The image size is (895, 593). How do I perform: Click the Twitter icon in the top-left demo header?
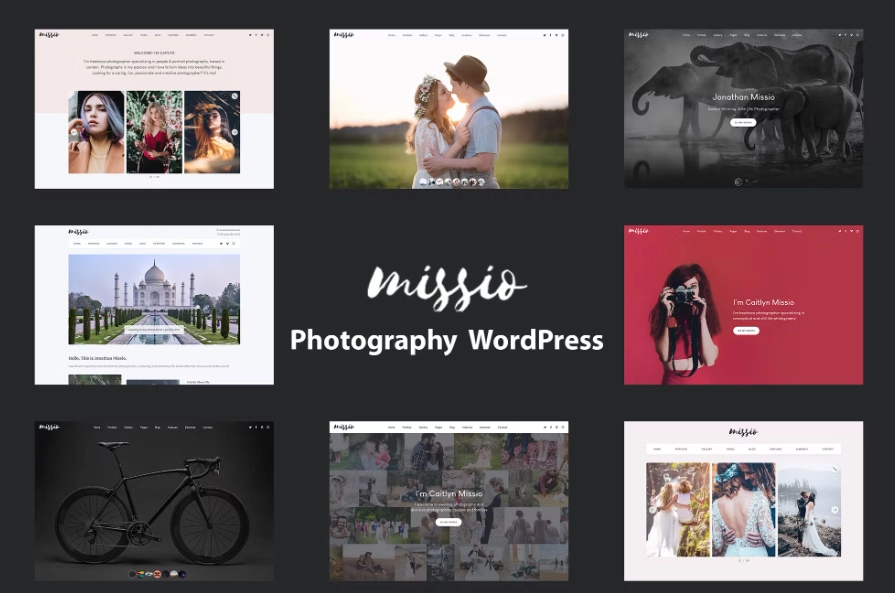click(250, 35)
